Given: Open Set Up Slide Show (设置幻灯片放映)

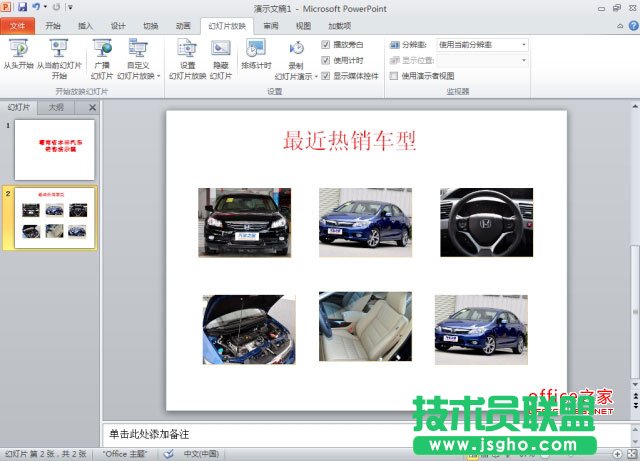Looking at the screenshot, I should [187, 58].
